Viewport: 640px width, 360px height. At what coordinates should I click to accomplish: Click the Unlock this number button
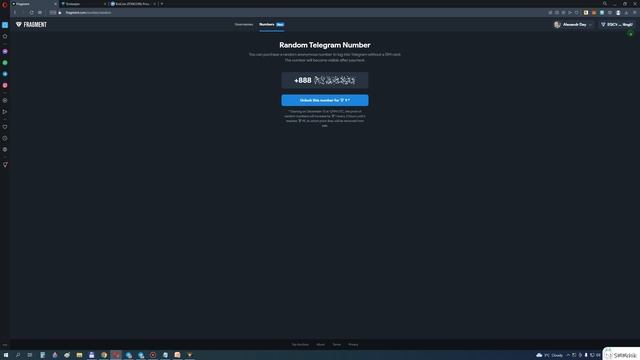click(325, 100)
